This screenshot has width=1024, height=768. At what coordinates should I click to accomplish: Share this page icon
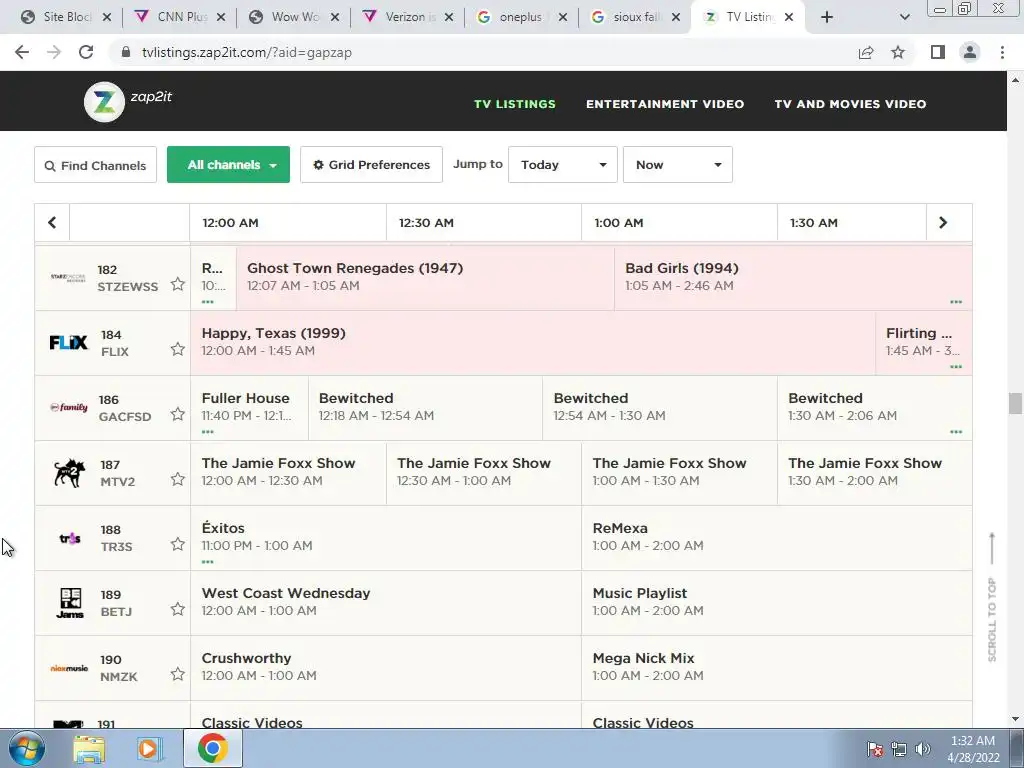click(x=866, y=52)
